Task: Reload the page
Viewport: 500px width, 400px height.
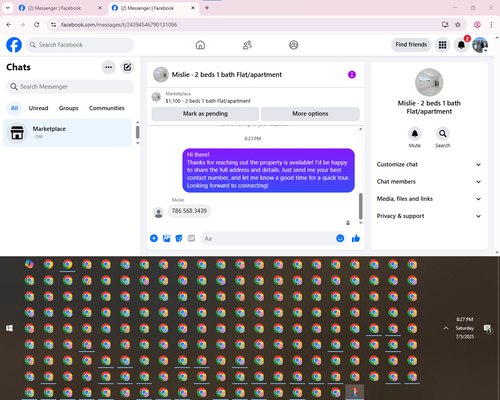Action: point(37,24)
